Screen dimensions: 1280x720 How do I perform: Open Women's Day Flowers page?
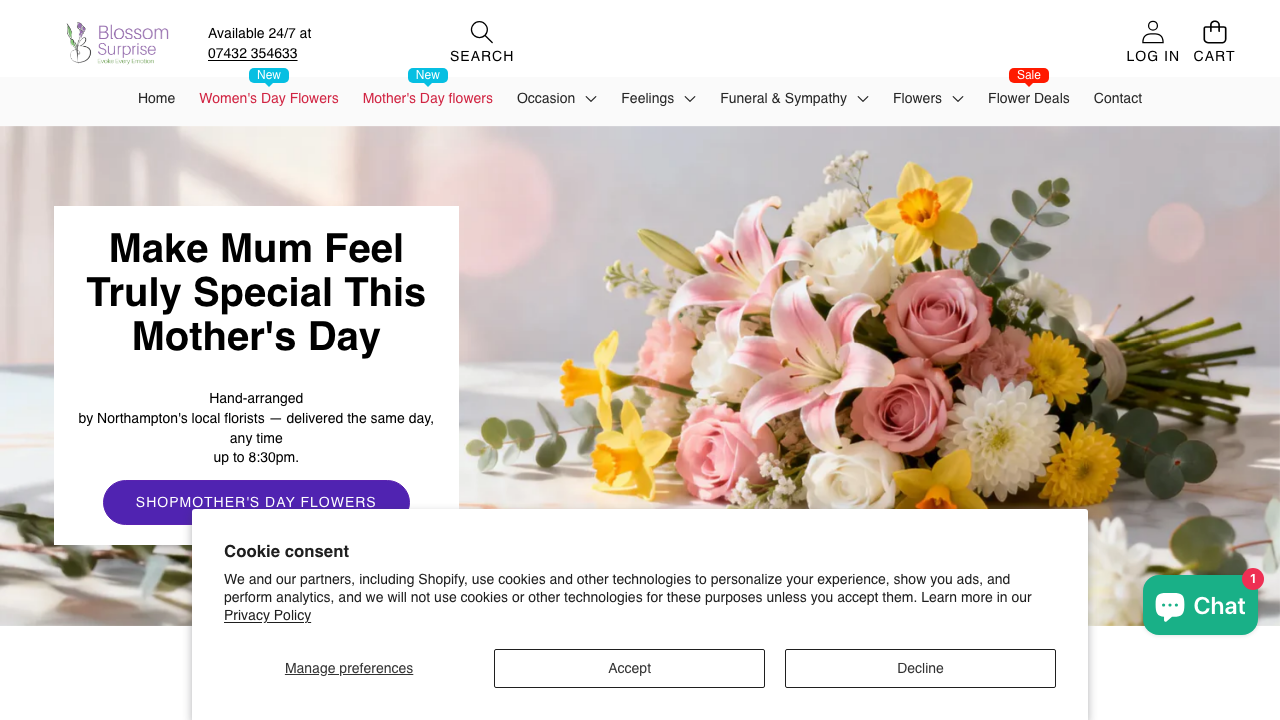[x=269, y=98]
